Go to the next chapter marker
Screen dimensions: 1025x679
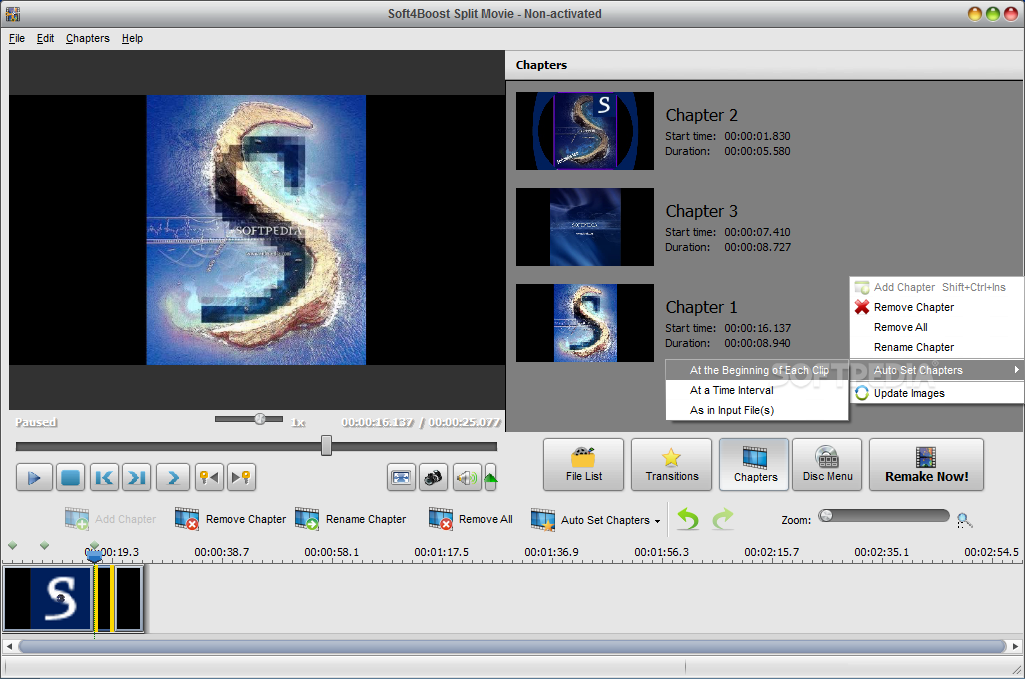pos(241,478)
